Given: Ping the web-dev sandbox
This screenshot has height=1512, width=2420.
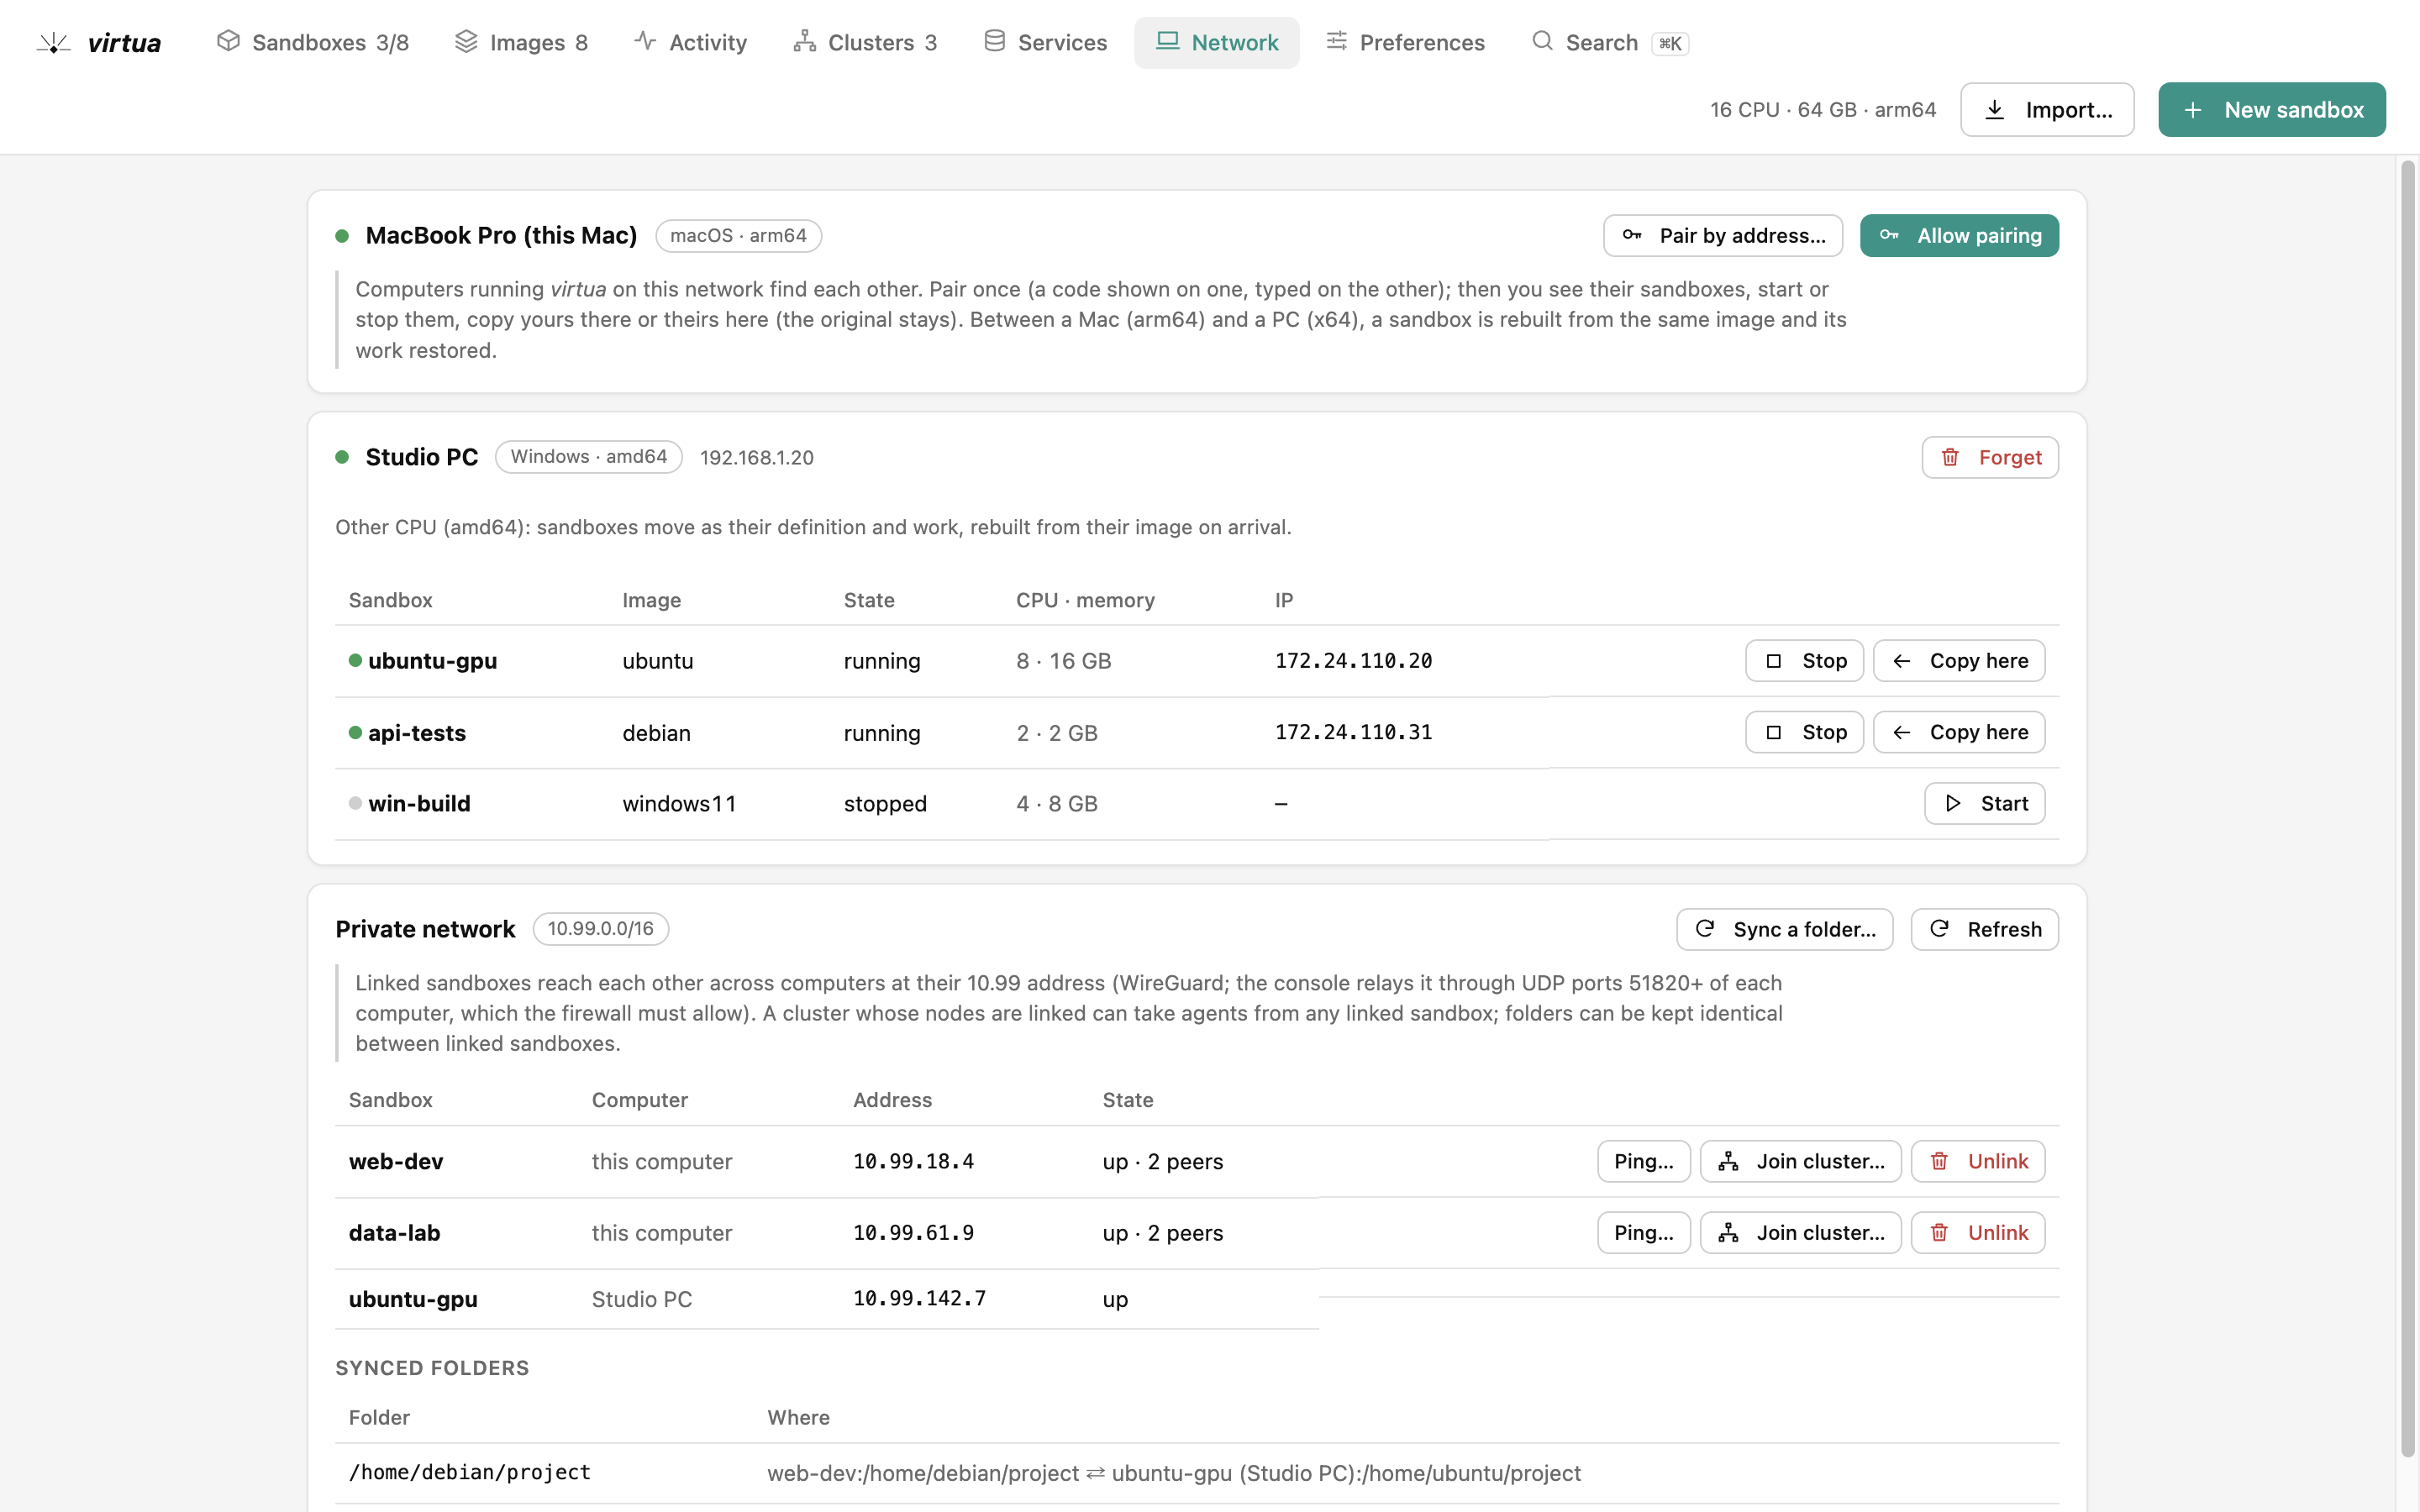Looking at the screenshot, I should [1643, 1162].
